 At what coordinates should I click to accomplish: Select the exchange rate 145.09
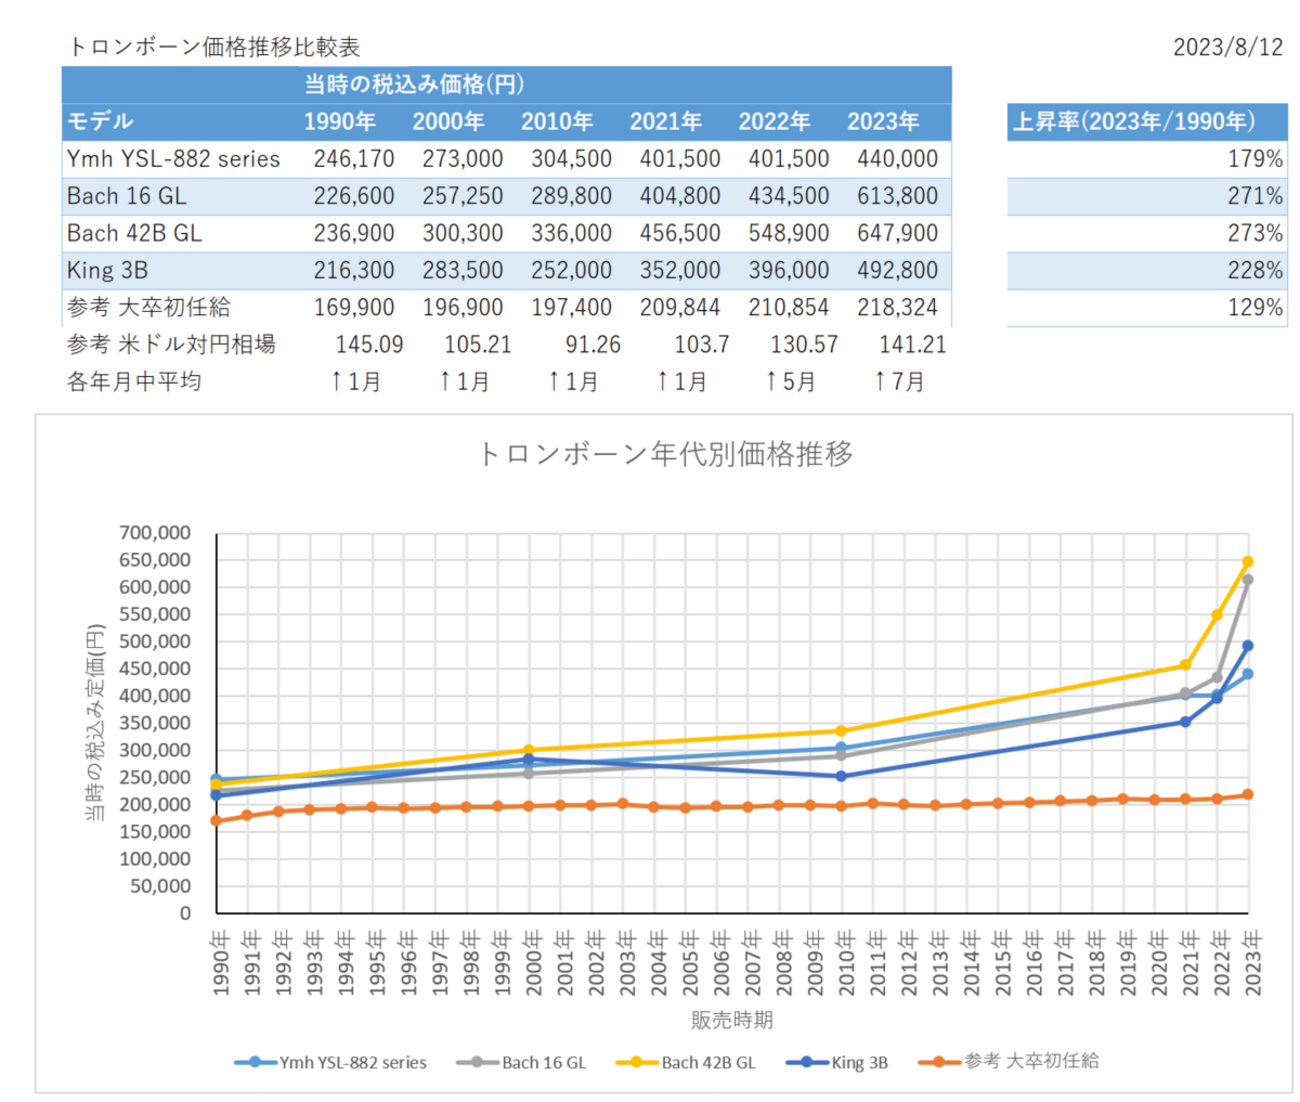369,344
